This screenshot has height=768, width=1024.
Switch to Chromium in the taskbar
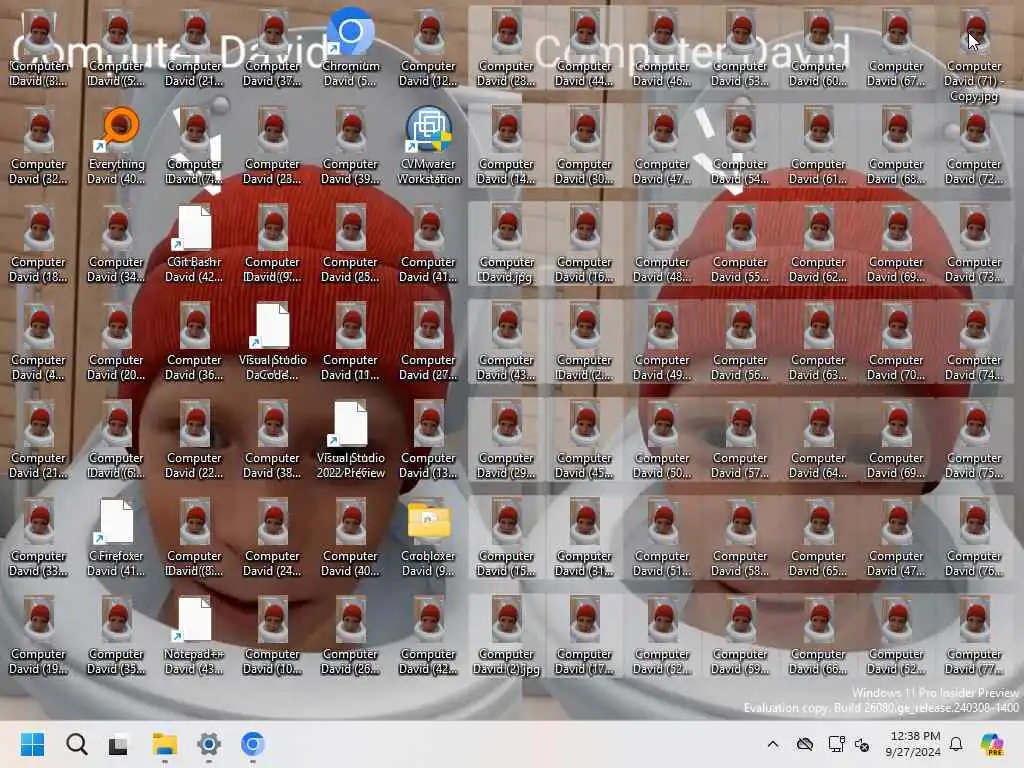[x=253, y=744]
